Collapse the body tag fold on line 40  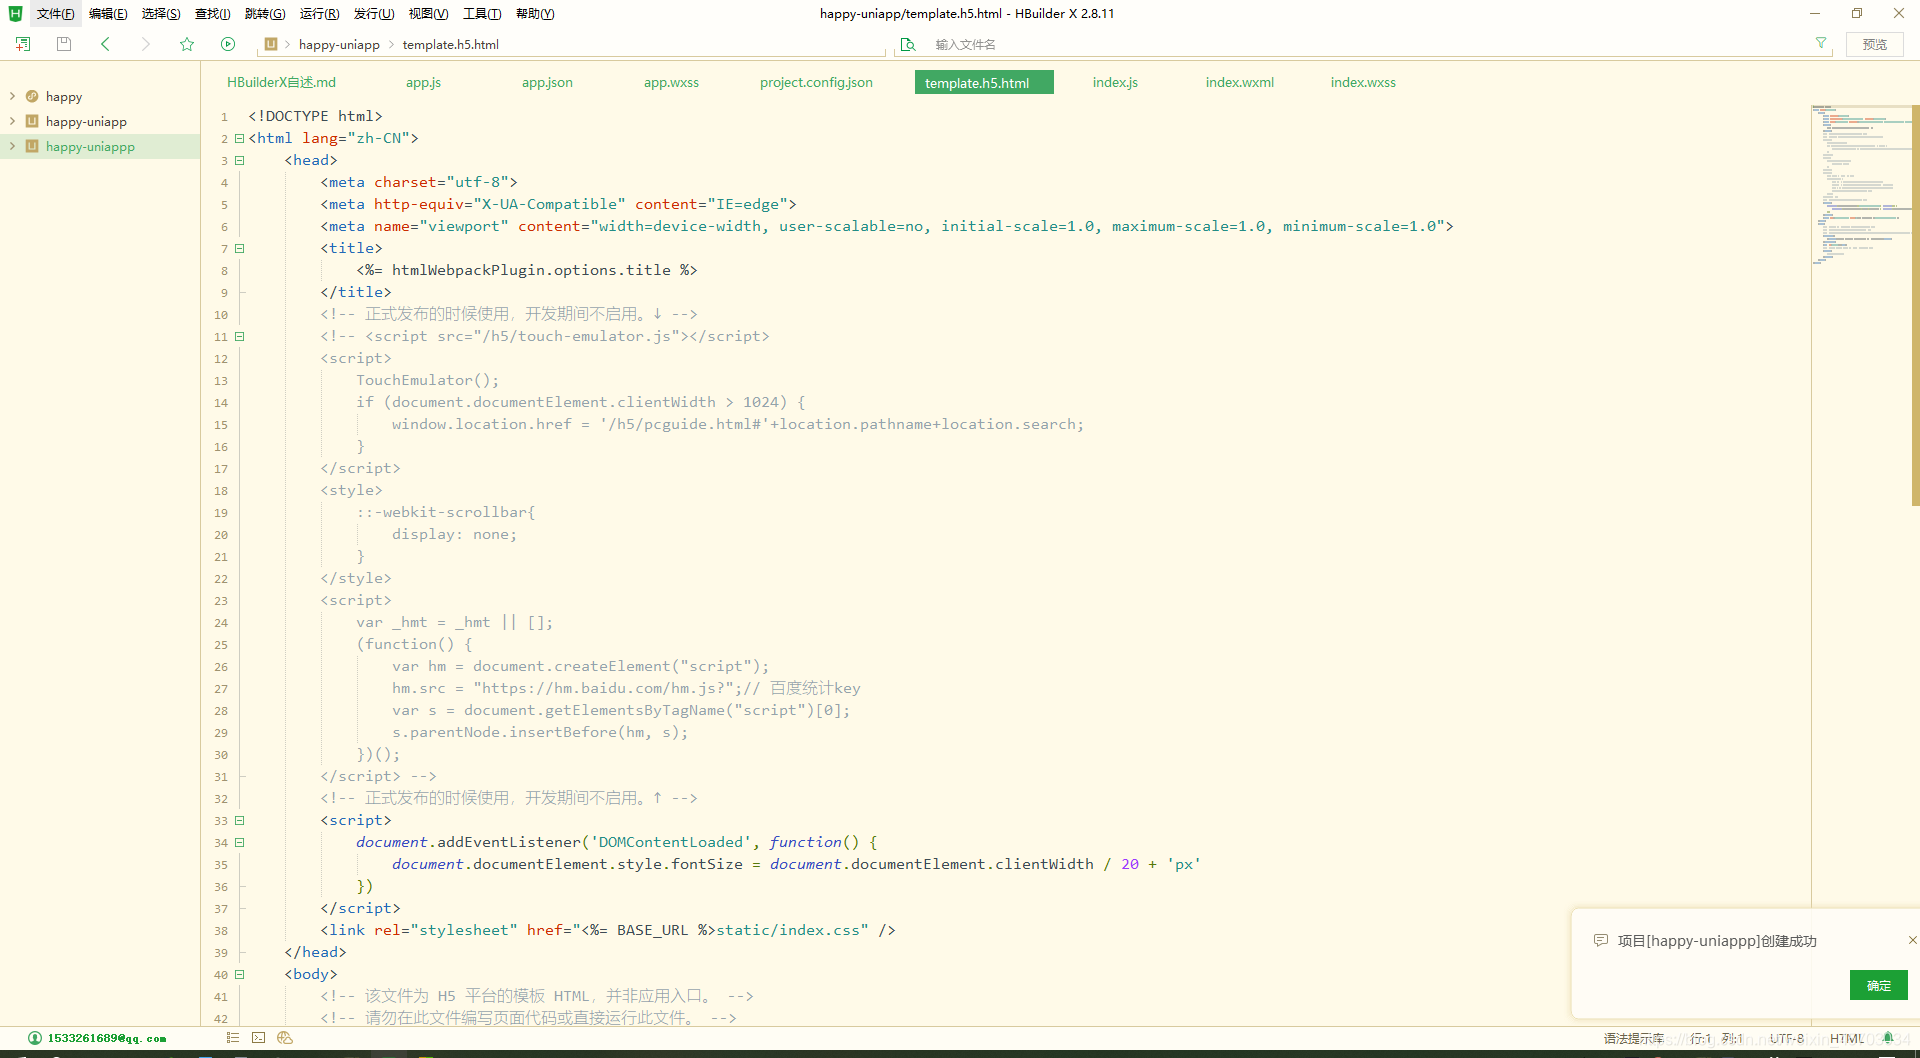pyautogui.click(x=240, y=974)
